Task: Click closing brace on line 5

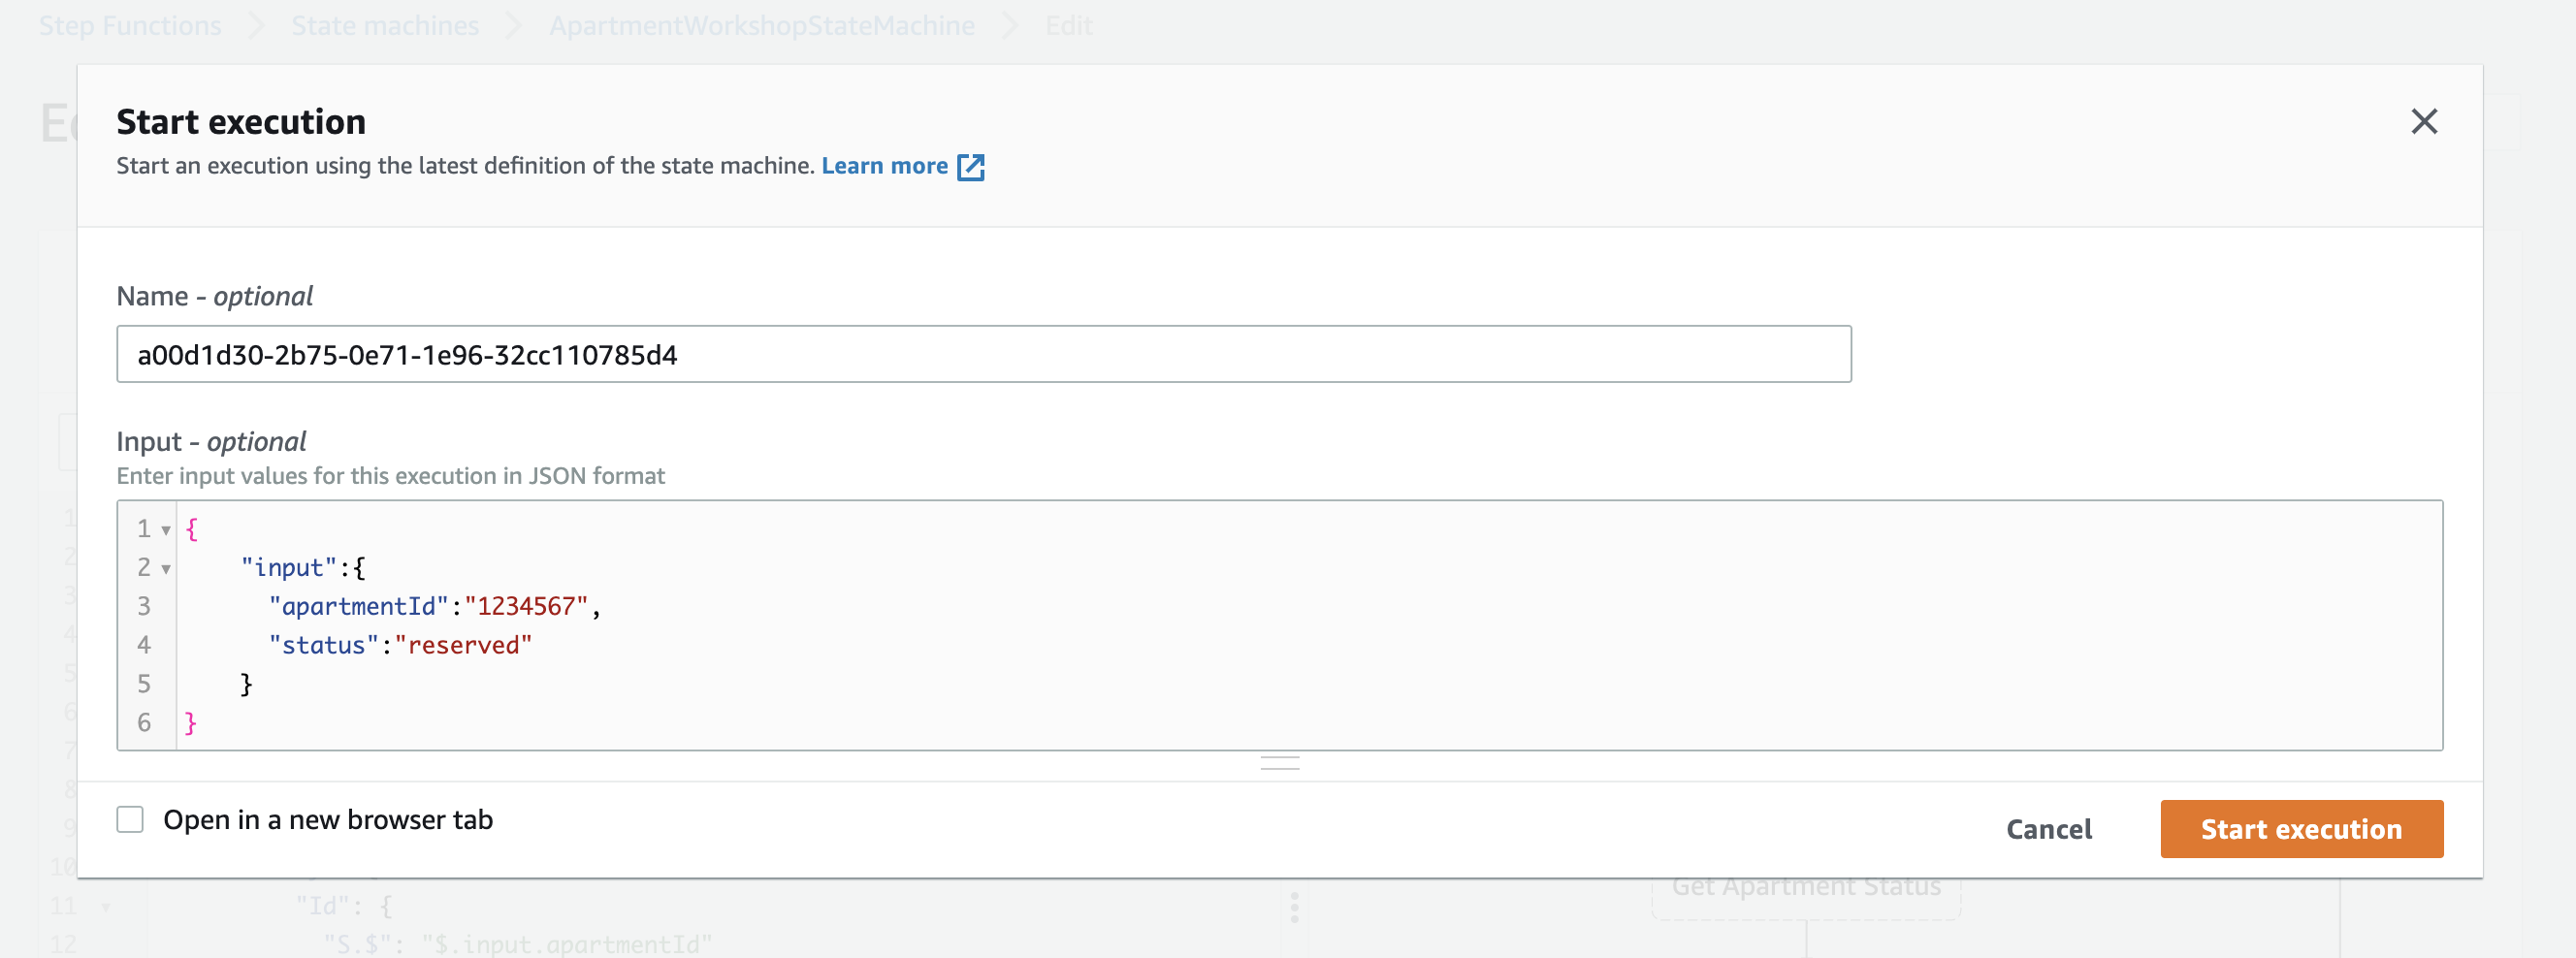Action: 246,684
